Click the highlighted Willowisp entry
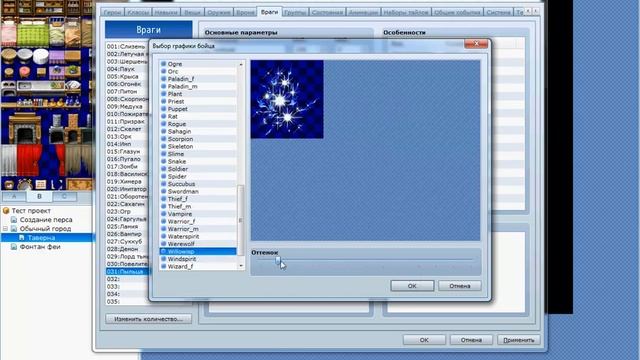Viewport: 640px width, 360px height. tap(198, 251)
